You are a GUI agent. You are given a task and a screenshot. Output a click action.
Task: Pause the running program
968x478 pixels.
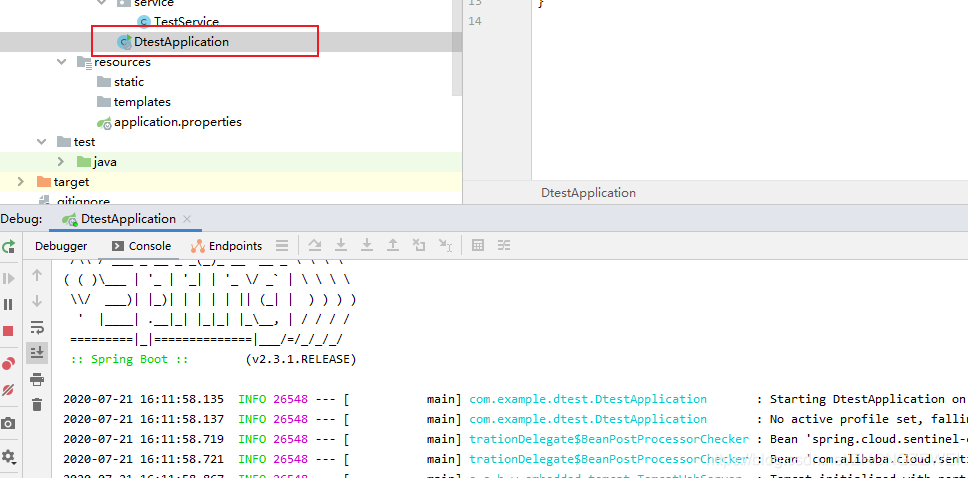coord(9,304)
